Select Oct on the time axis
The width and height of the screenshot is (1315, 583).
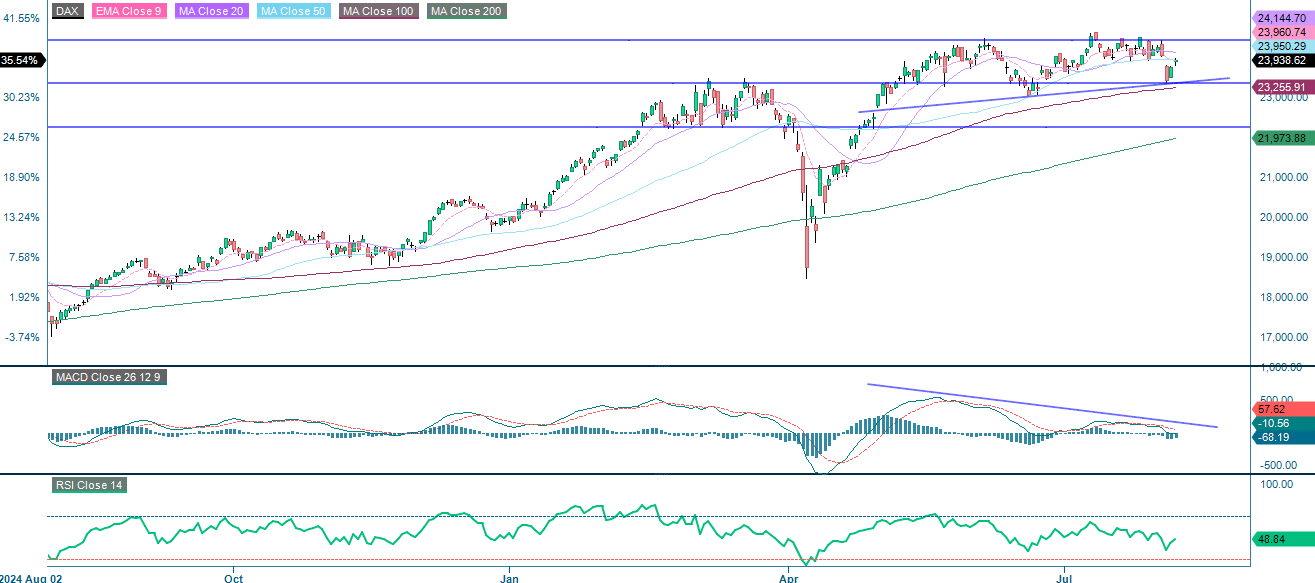coord(233,578)
